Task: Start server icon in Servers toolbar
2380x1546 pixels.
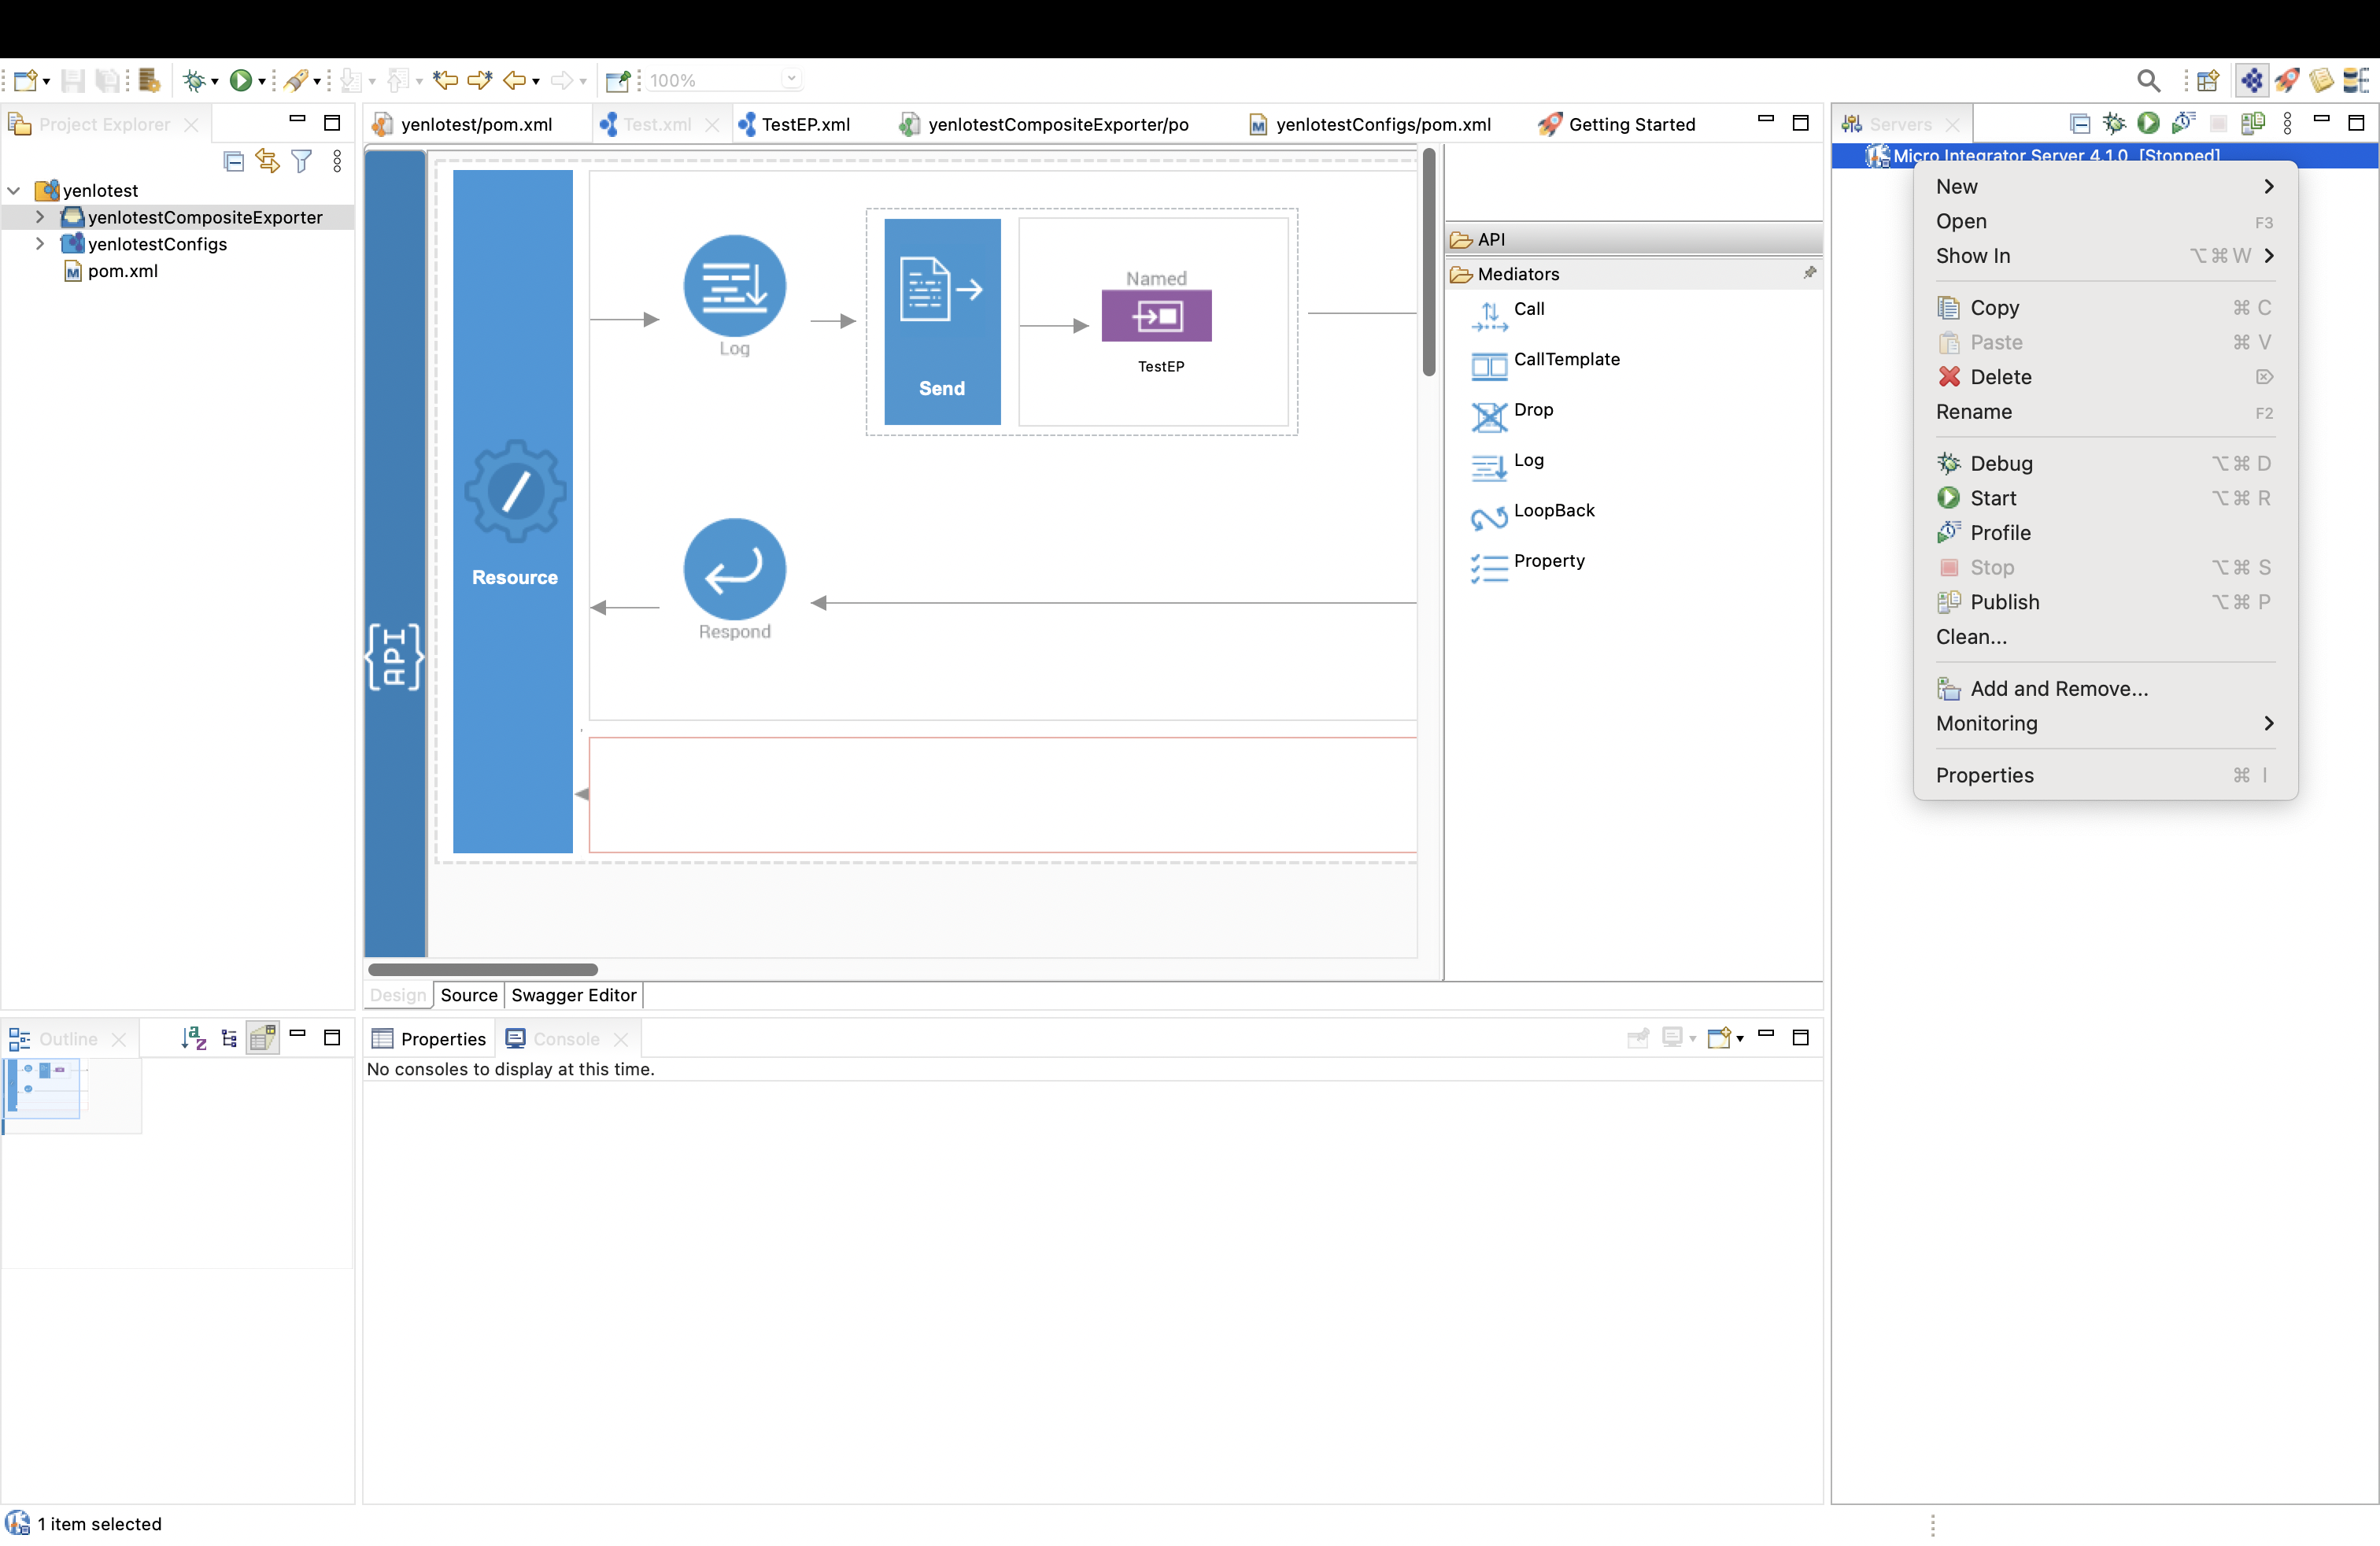Action: click(2148, 123)
